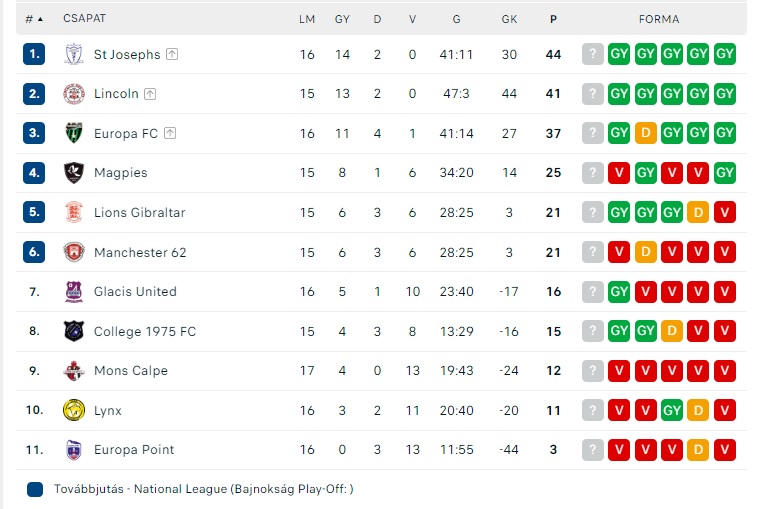Click the green GY badge in Lynx row
The height and width of the screenshot is (509, 760).
[x=671, y=410]
